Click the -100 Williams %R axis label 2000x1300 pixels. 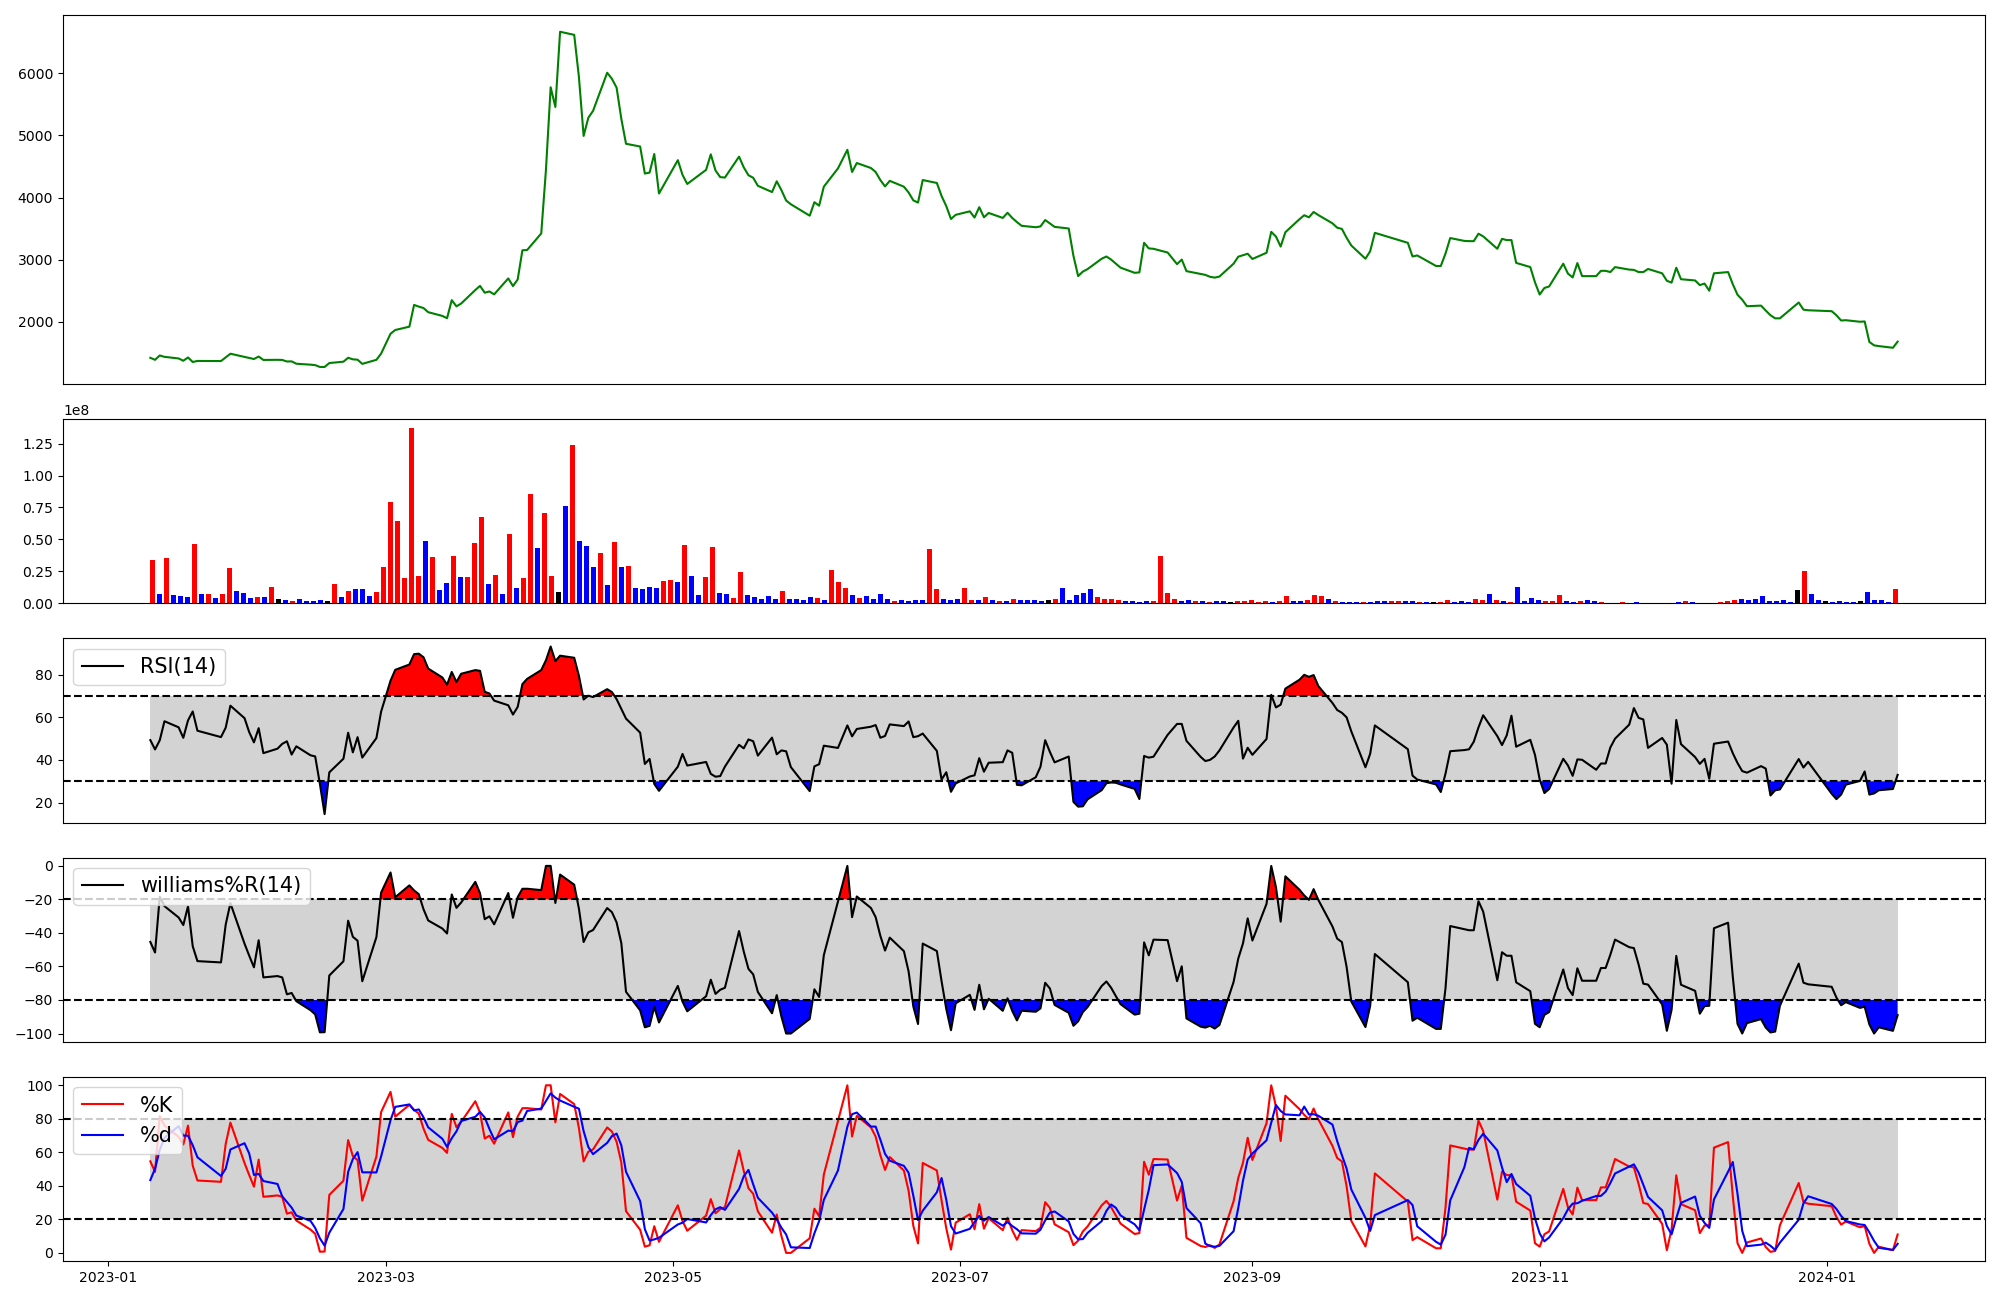coord(34,1034)
